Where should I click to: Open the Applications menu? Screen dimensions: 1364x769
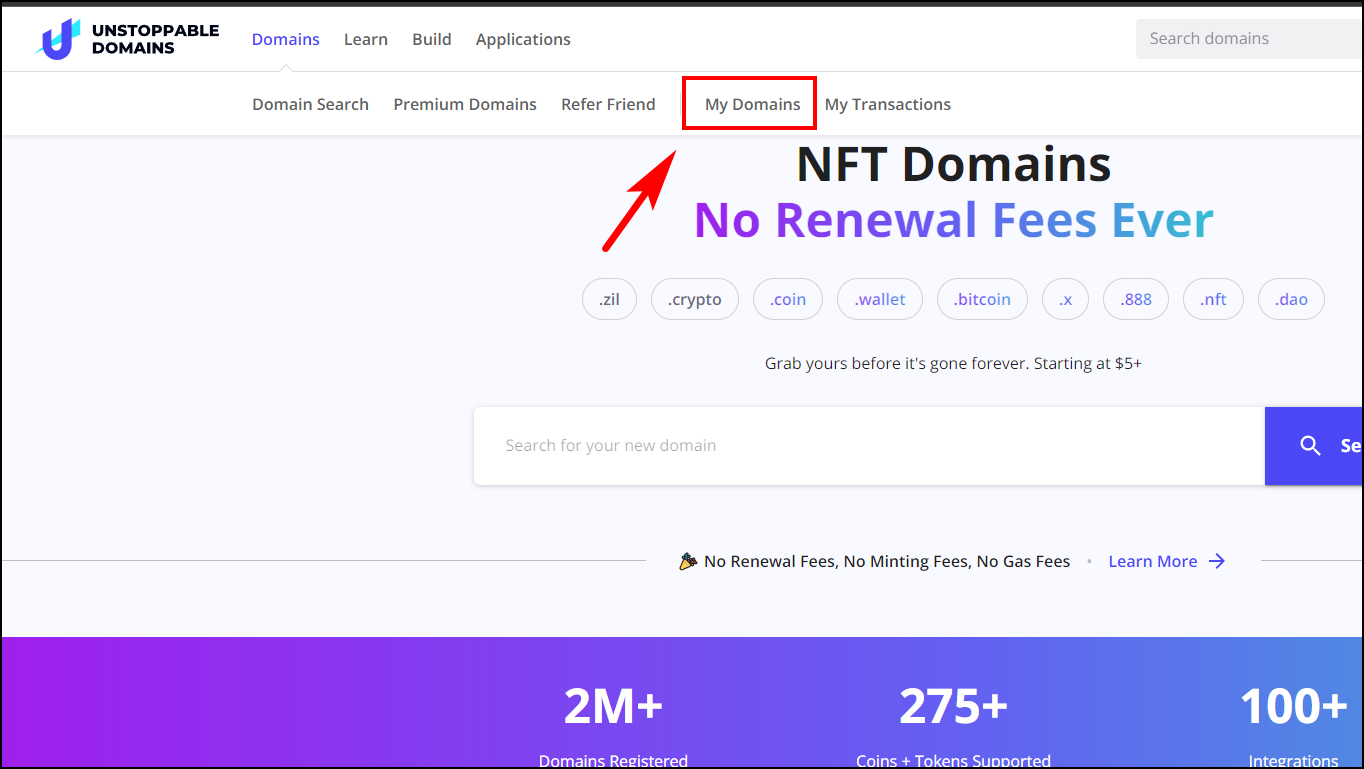tap(523, 39)
